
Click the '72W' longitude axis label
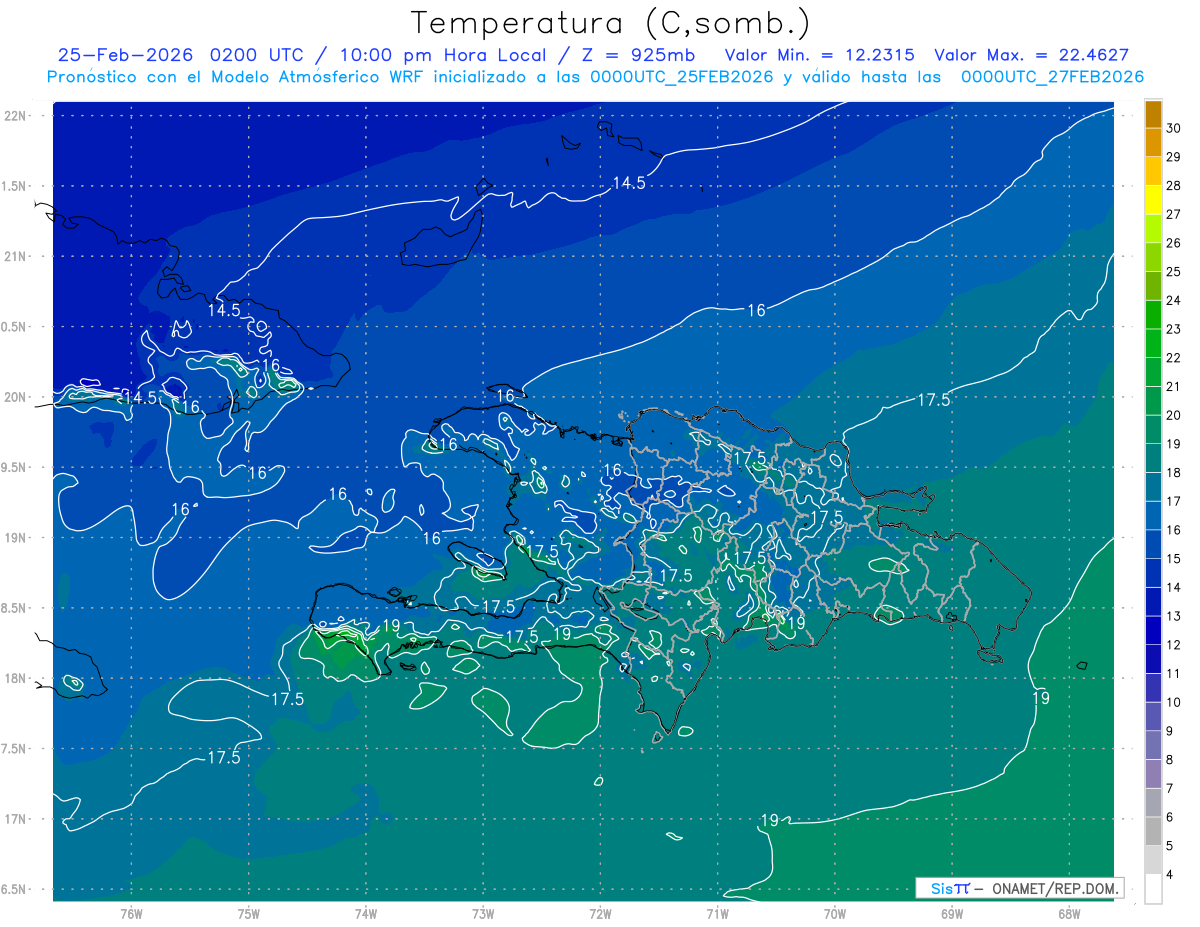coord(600,913)
